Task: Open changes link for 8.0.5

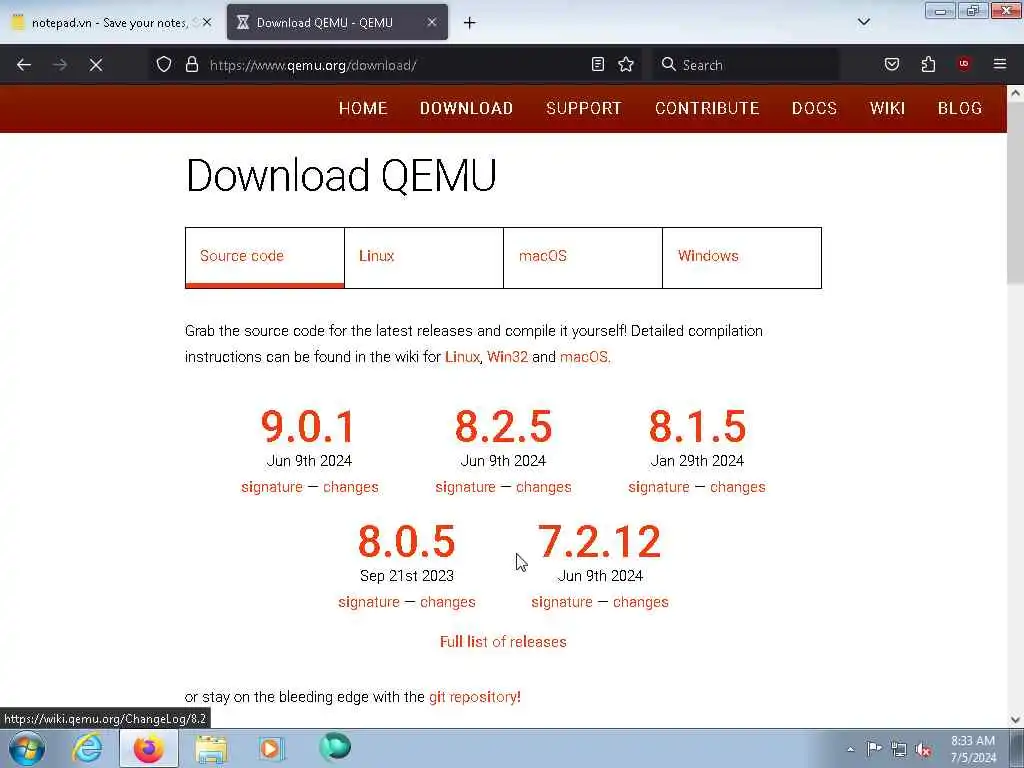Action: click(x=447, y=602)
